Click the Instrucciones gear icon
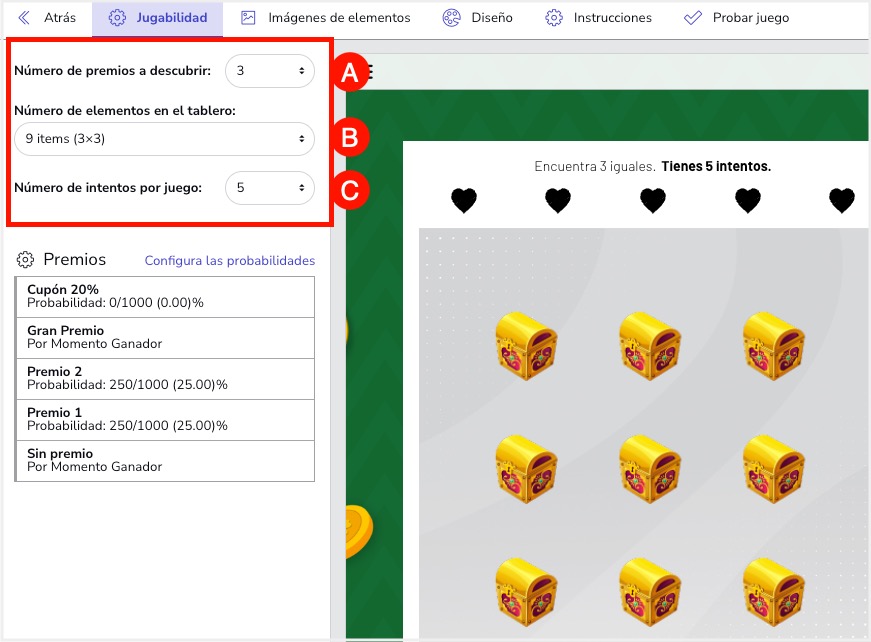Screen dimensions: 871x642 553,18
